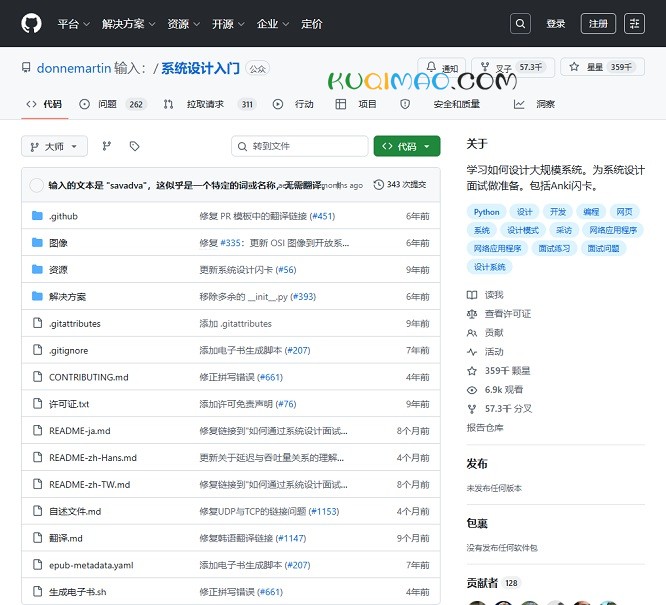This screenshot has height=605, width=666.
Task: Expand the 解决方案 header menu
Action: (x=128, y=24)
